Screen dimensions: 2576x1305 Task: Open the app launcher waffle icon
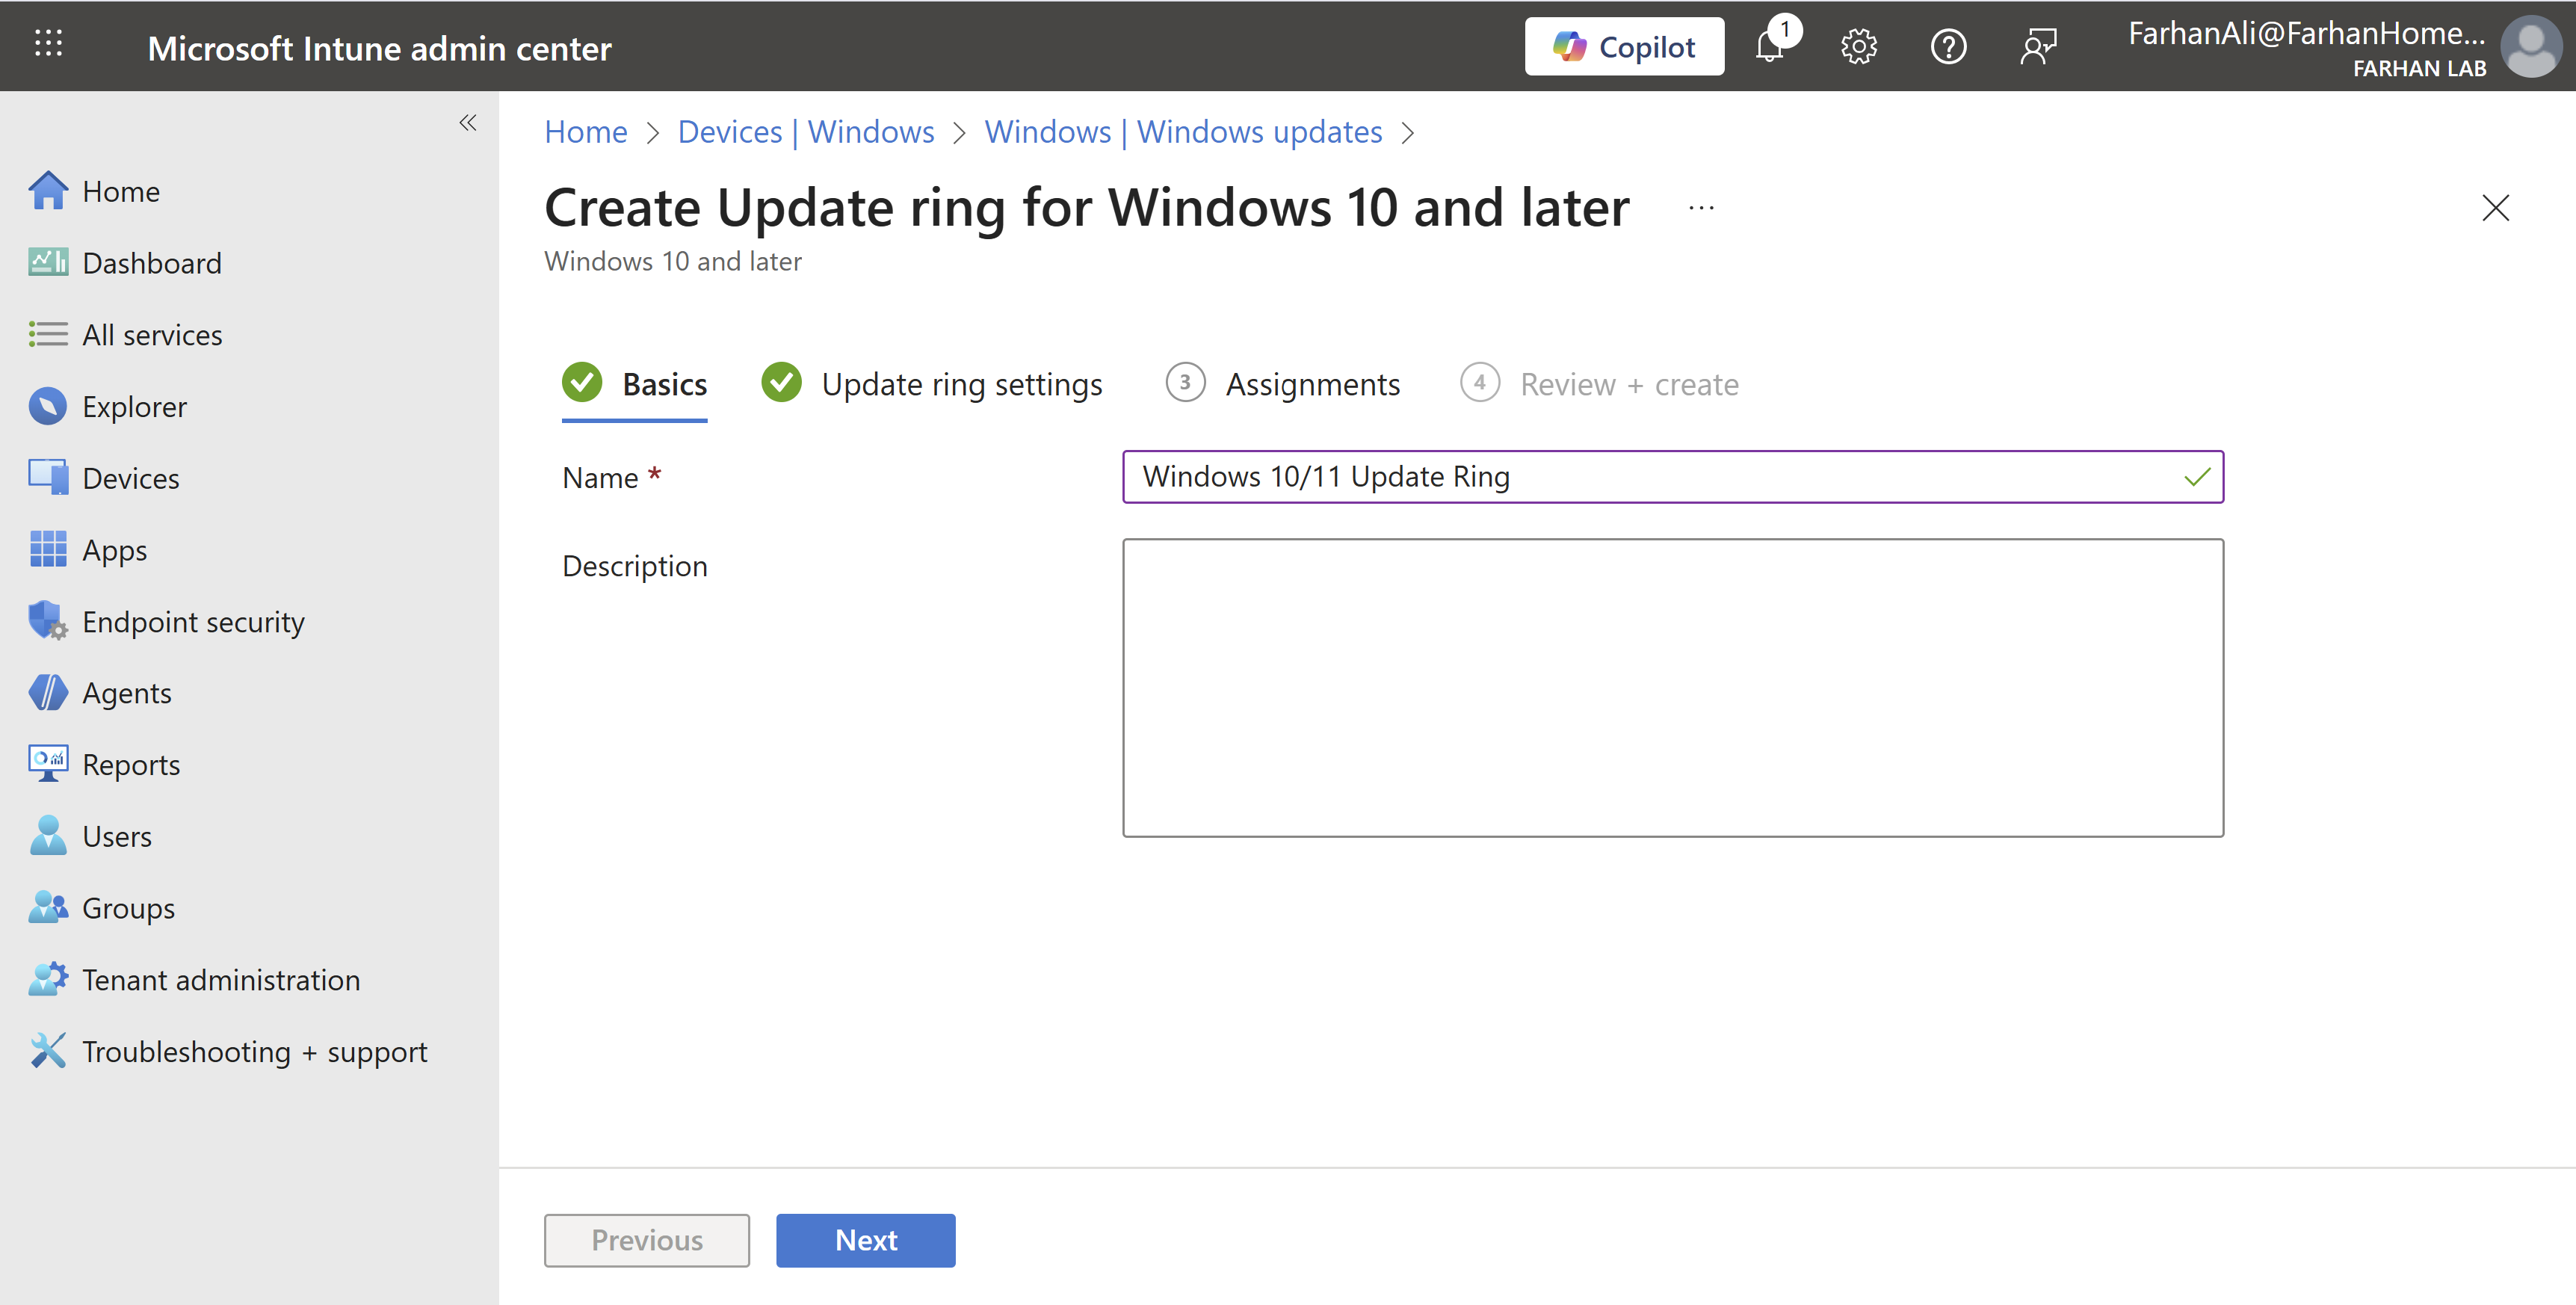pos(48,44)
